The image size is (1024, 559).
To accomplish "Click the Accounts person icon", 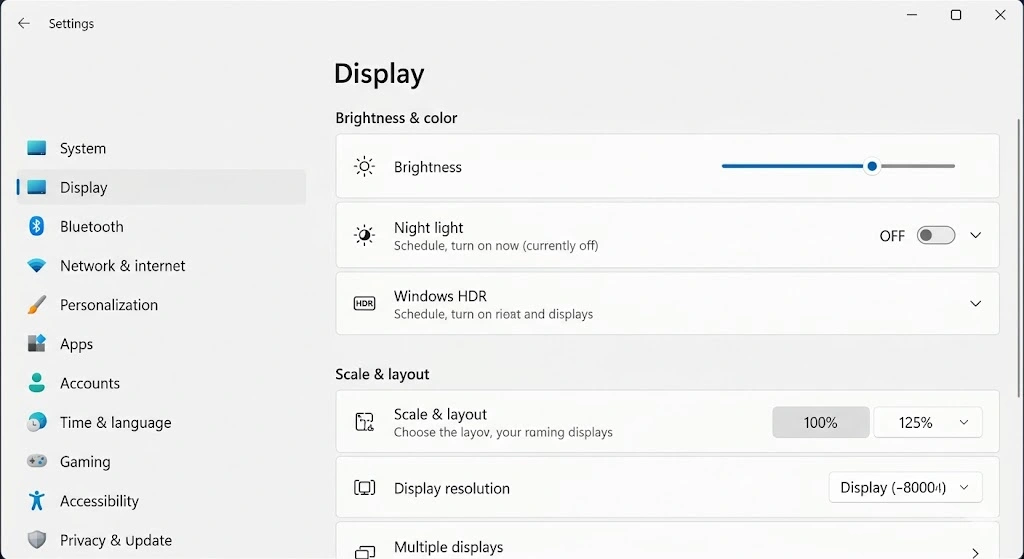I will click(x=37, y=383).
